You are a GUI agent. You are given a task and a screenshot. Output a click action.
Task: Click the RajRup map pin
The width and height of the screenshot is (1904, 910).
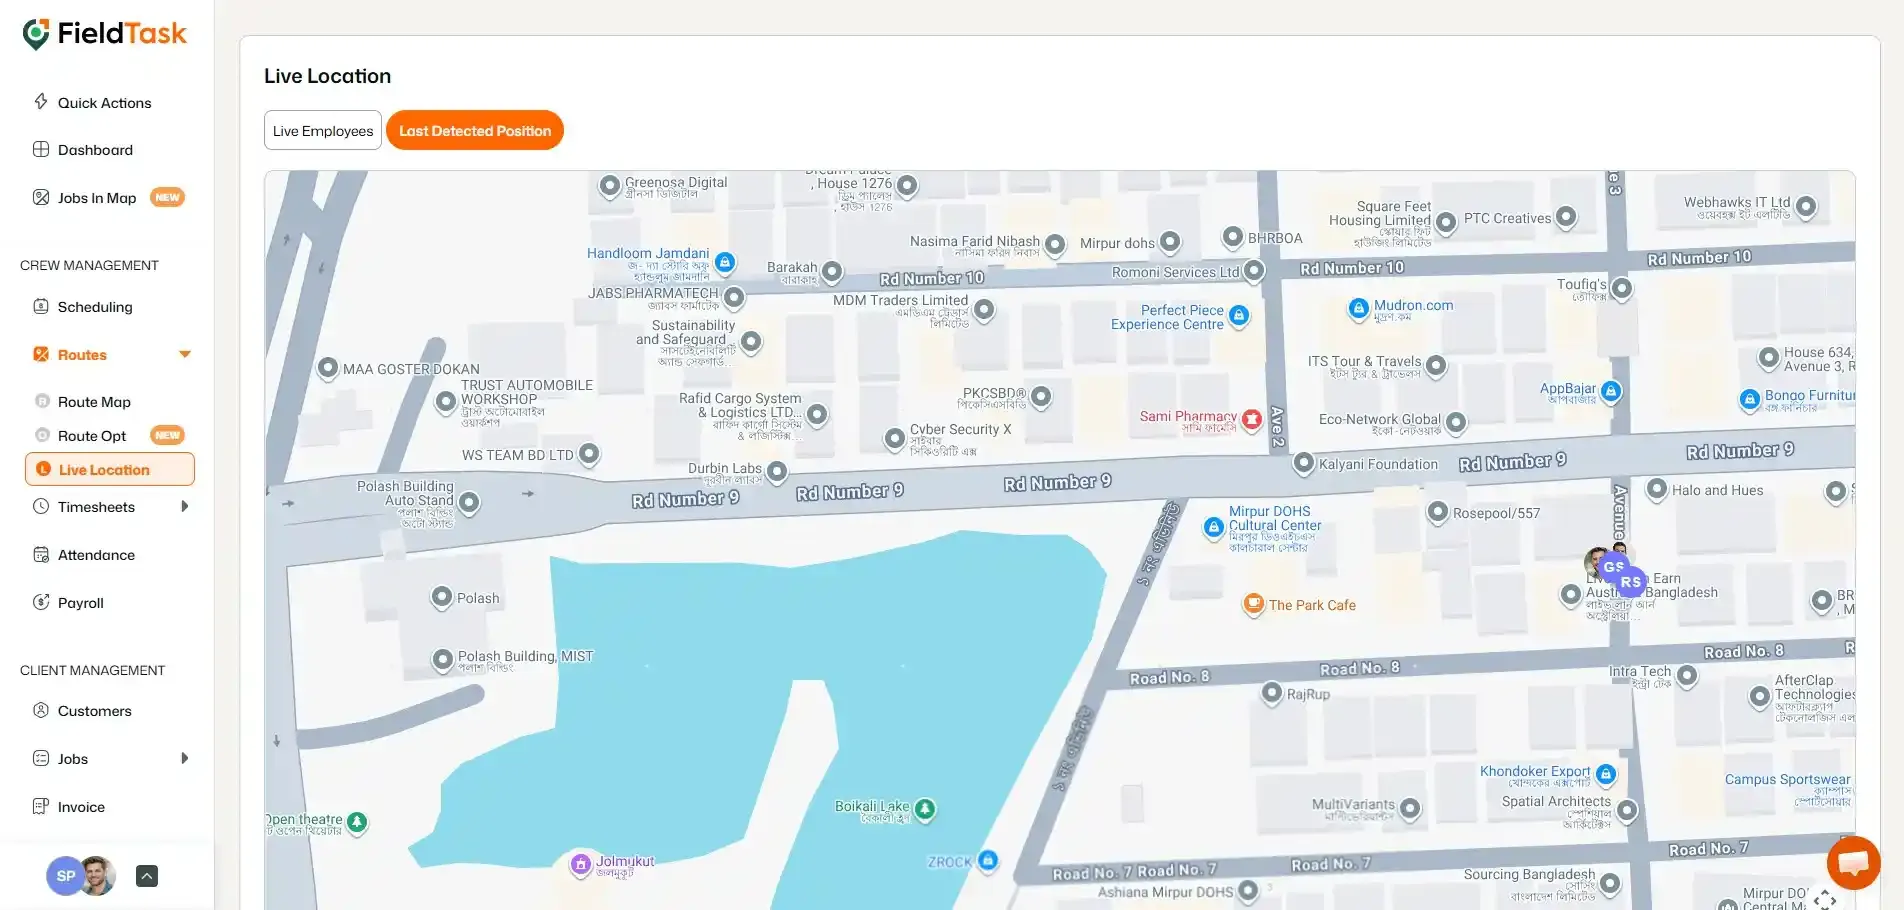(1271, 692)
